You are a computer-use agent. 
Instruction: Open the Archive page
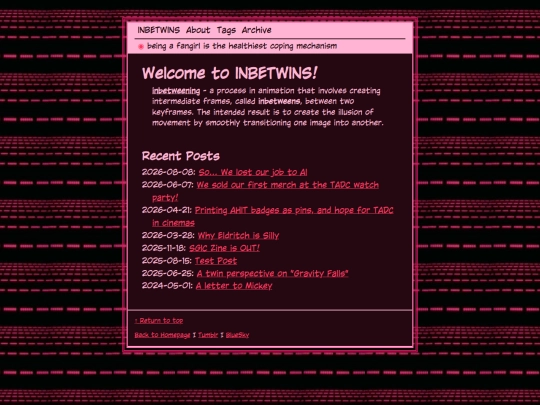coord(257,30)
